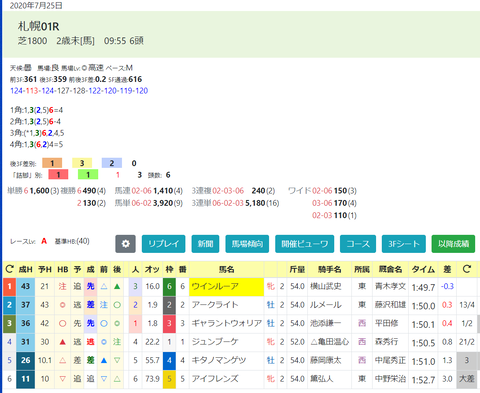Select horse name ギャラントウォリア
The height and width of the screenshot is (393, 480).
[226, 323]
